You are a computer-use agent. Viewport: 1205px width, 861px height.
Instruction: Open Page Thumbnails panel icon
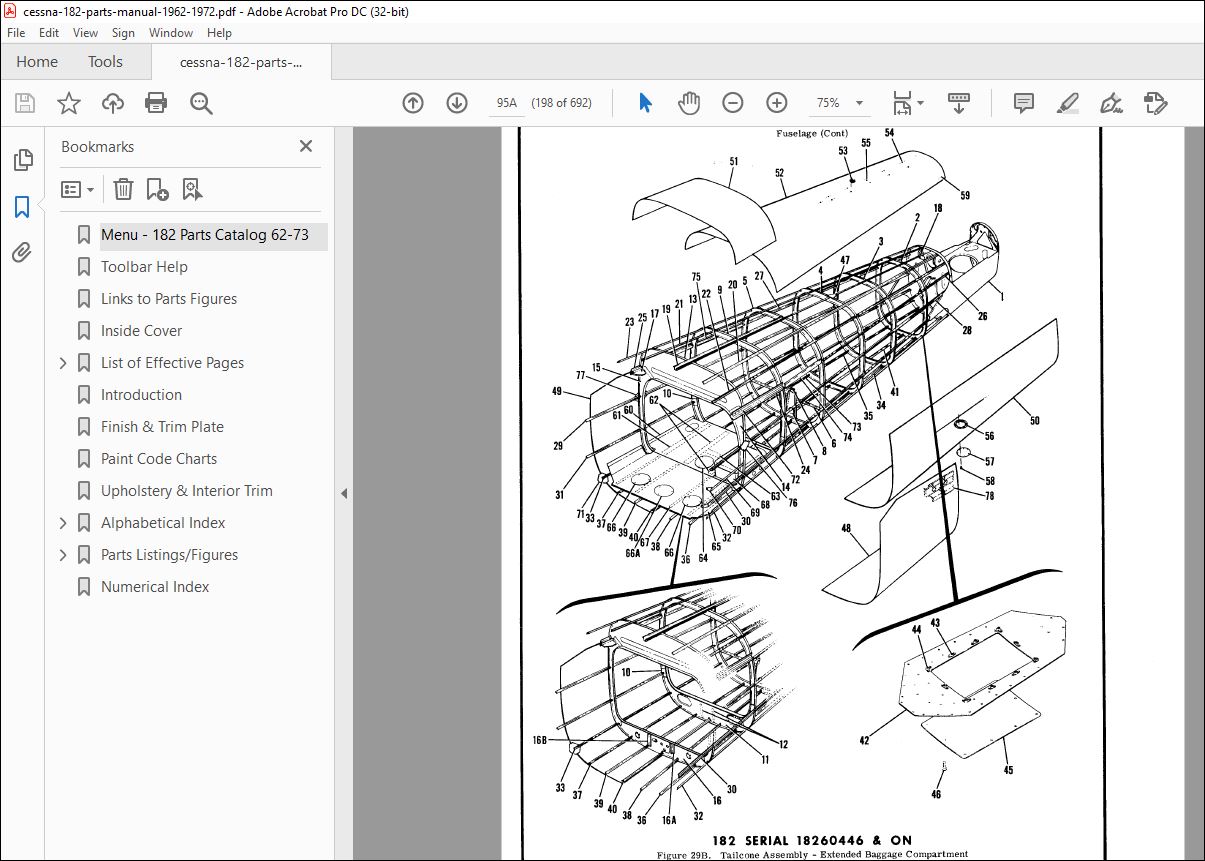(22, 160)
